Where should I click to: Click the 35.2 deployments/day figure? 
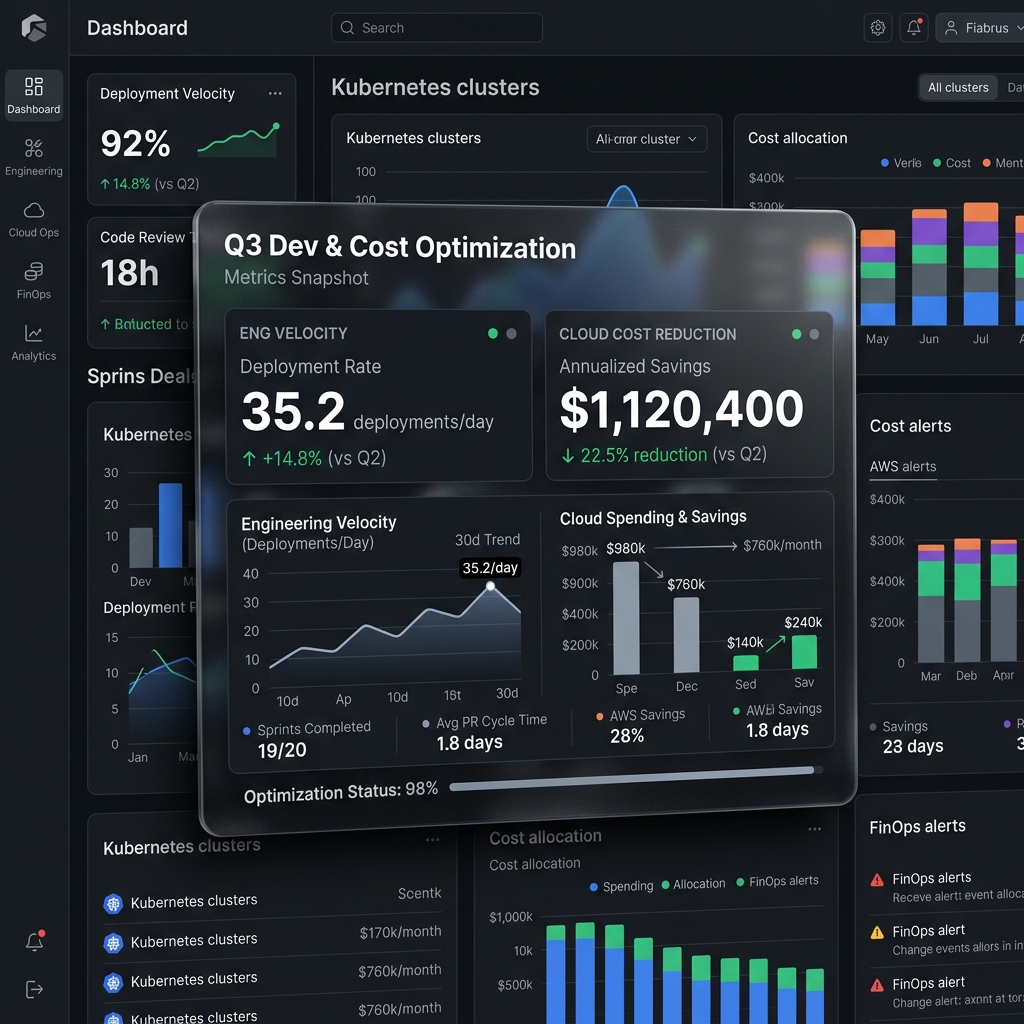tap(367, 412)
